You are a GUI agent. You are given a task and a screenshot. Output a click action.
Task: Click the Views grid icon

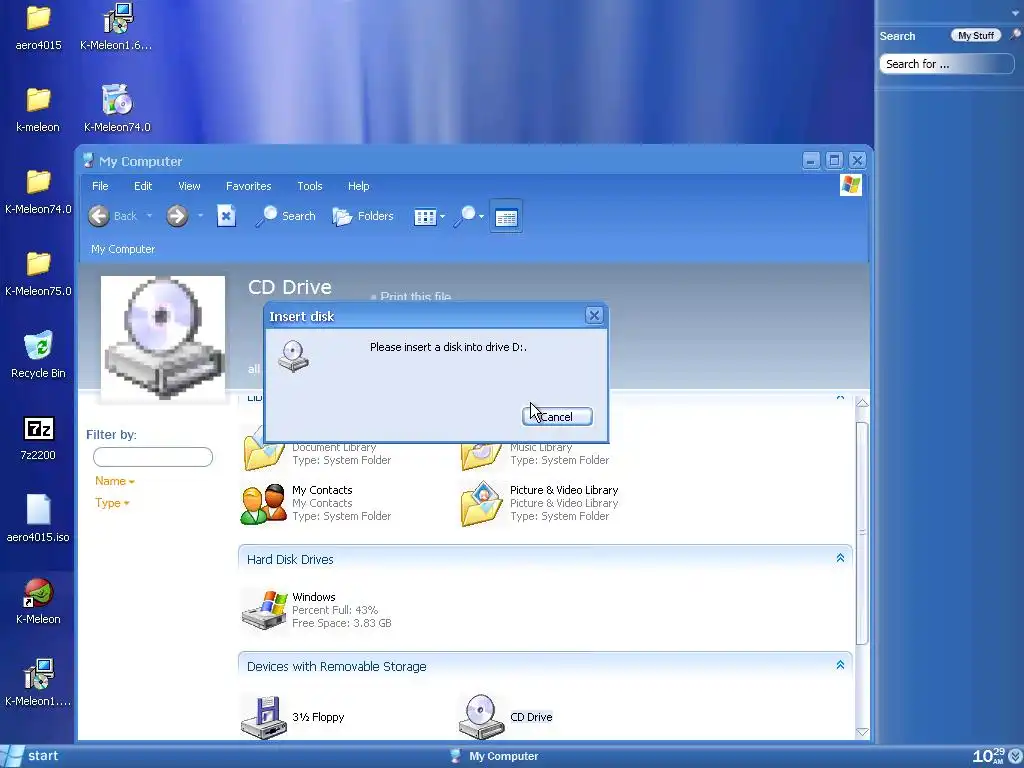pos(424,217)
